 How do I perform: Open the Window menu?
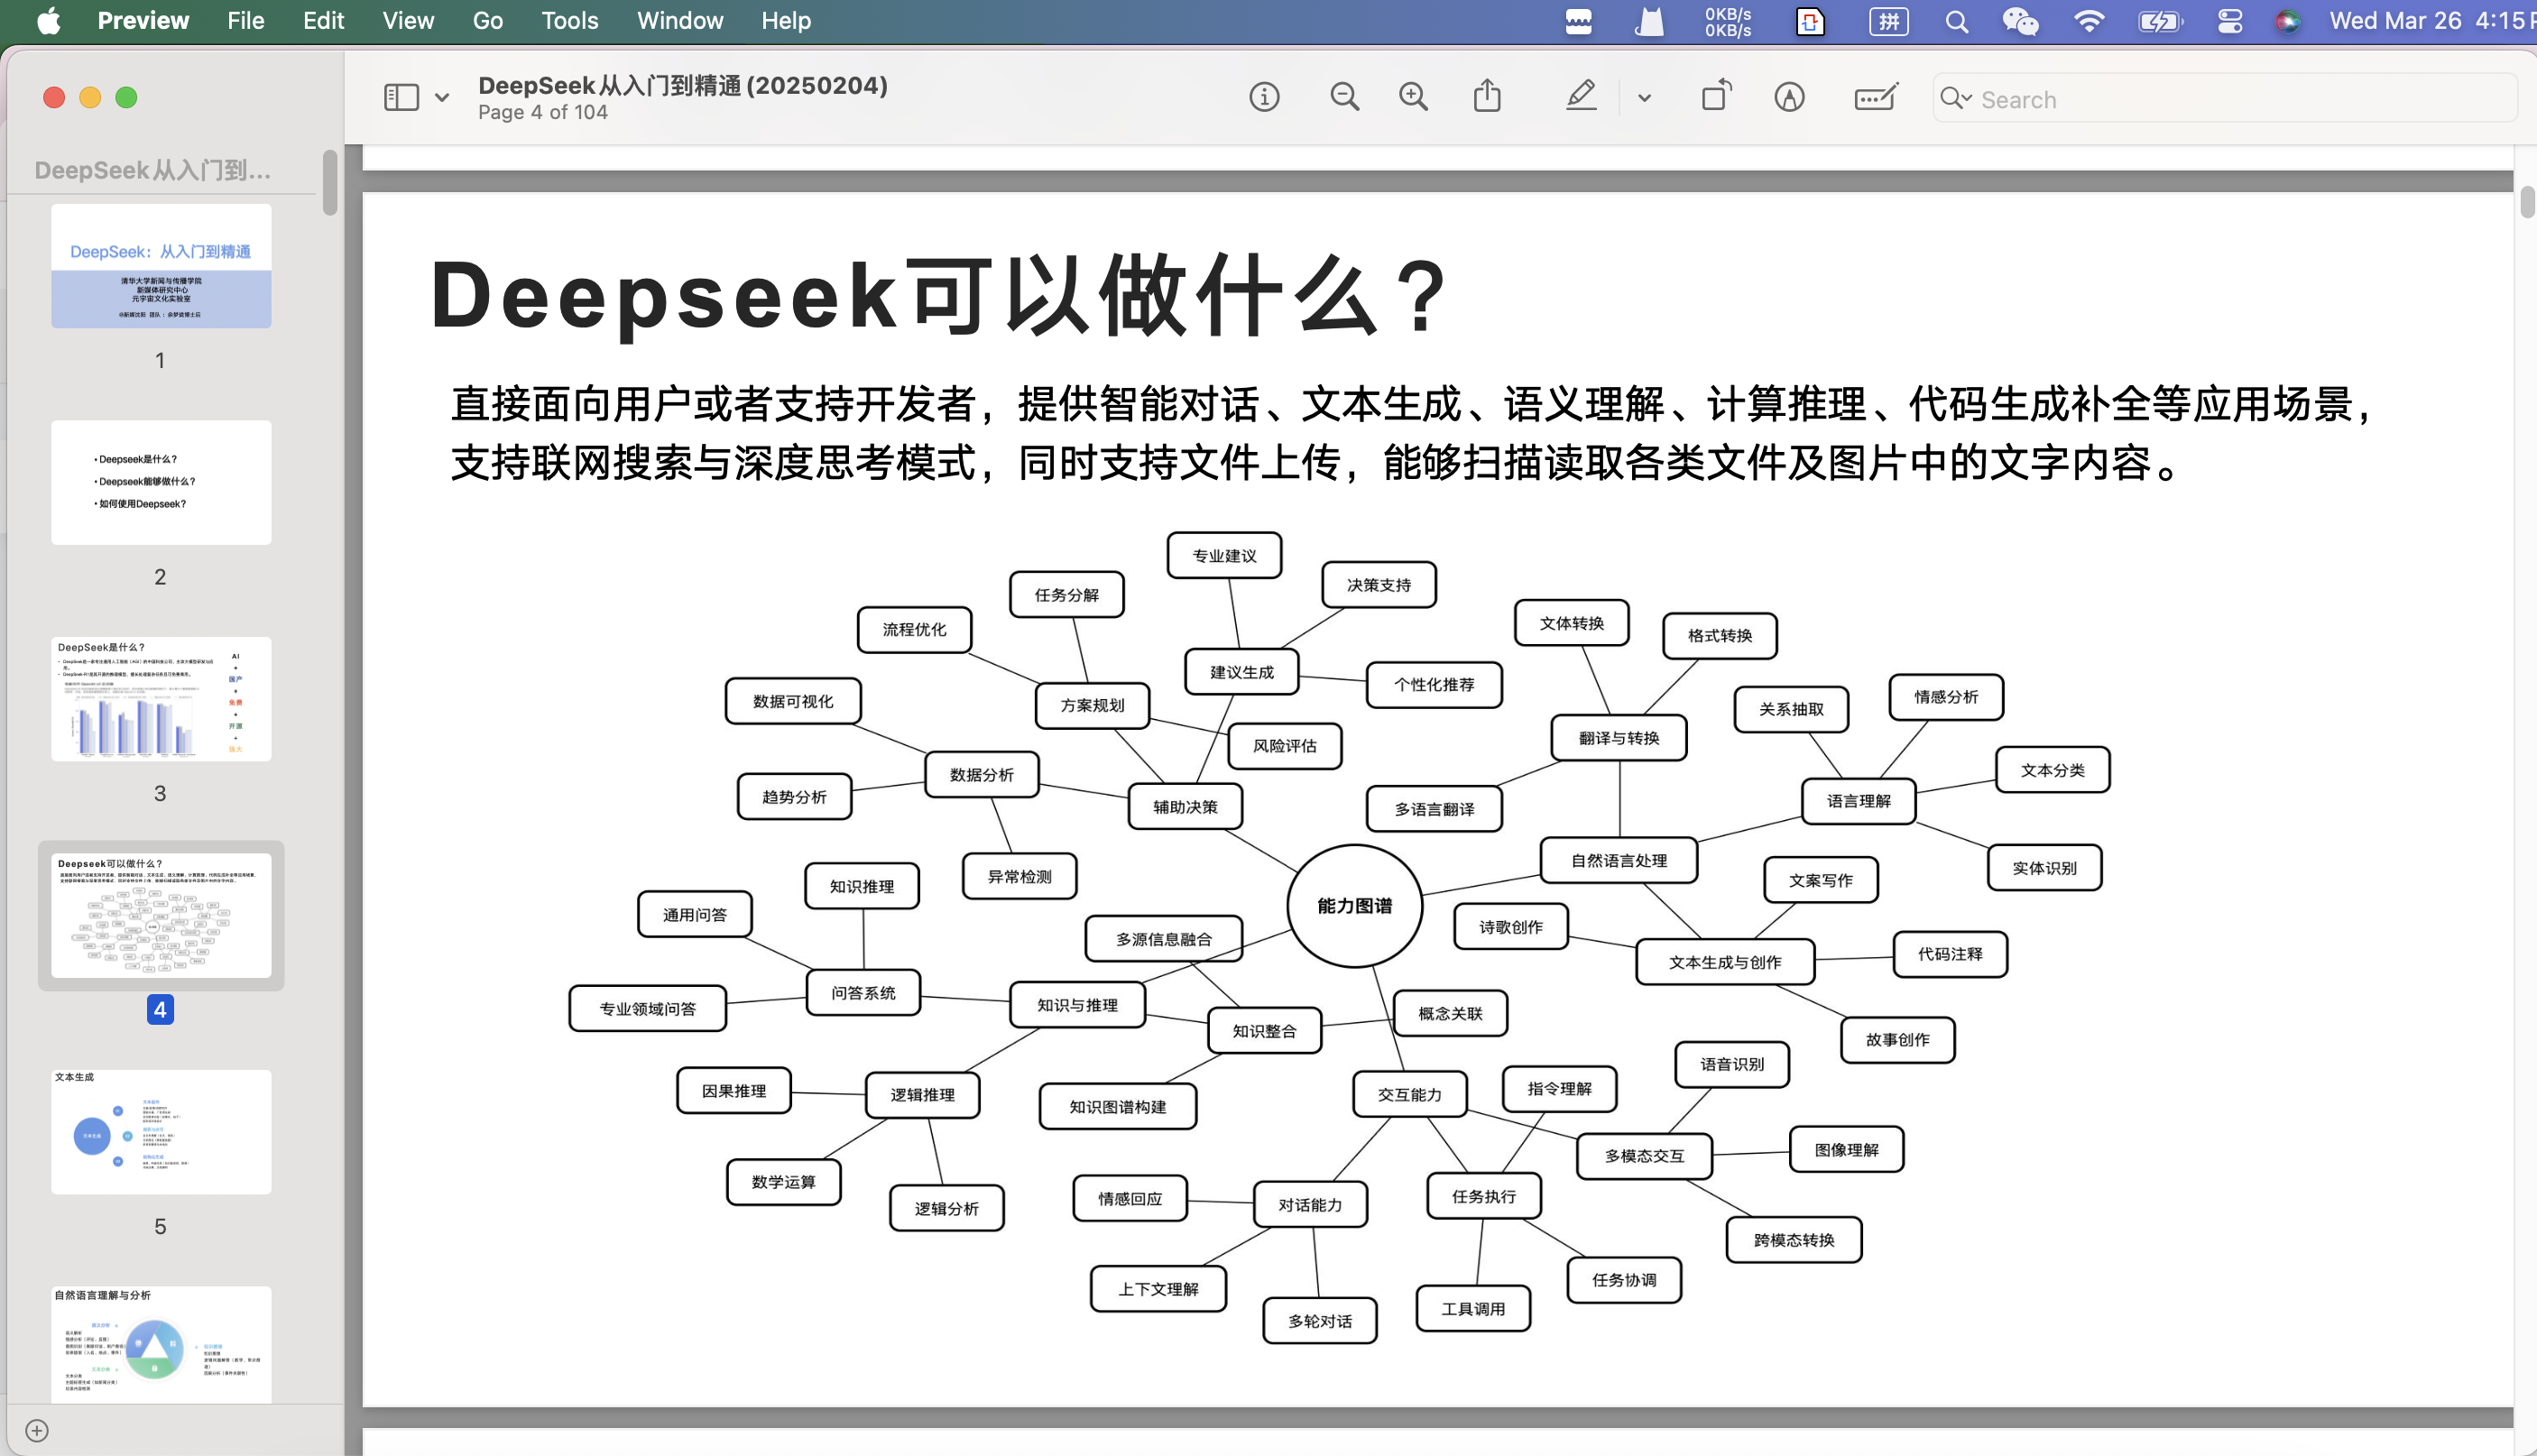[680, 21]
